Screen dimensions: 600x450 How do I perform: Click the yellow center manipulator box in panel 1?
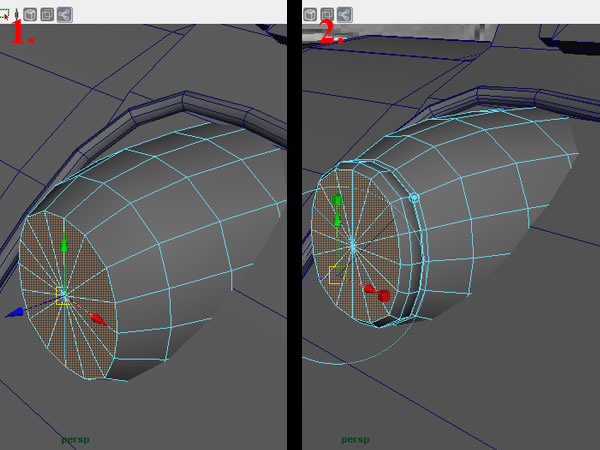click(64, 296)
